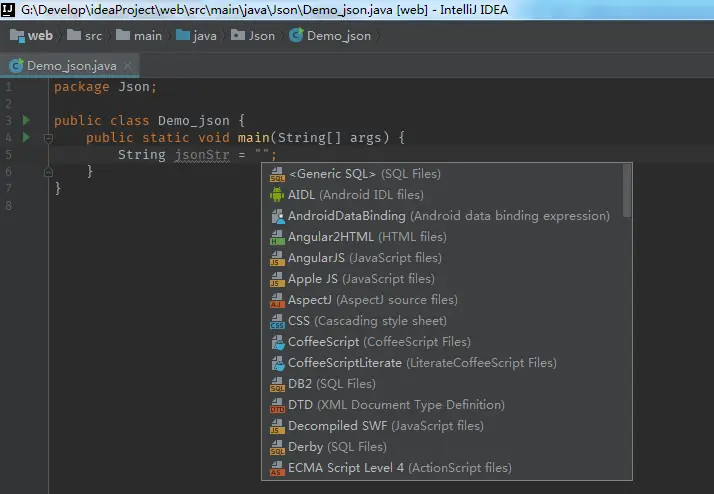Select DTD (XML Document Type Definition)
Image resolution: width=714 pixels, height=494 pixels.
pyautogui.click(x=442, y=405)
